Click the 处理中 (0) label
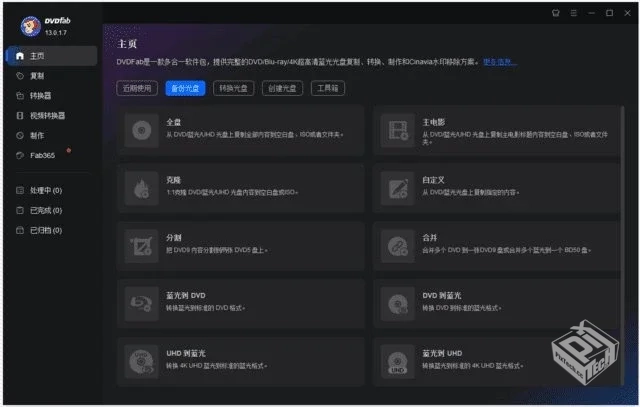The height and width of the screenshot is (407, 640). coord(46,190)
